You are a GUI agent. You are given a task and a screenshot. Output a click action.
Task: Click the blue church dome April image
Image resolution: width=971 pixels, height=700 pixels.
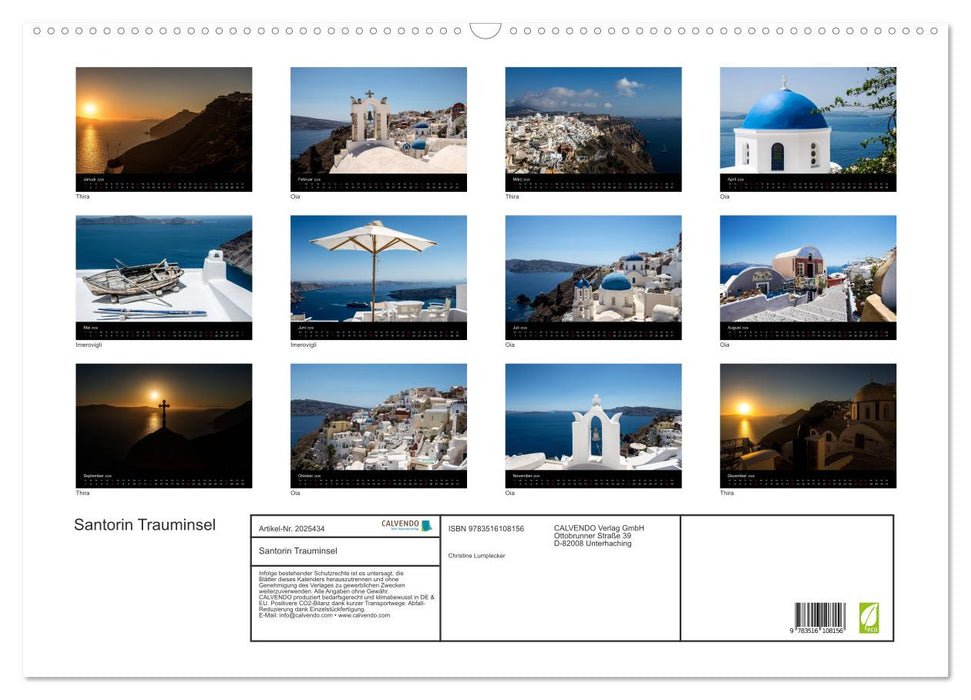pos(808,120)
